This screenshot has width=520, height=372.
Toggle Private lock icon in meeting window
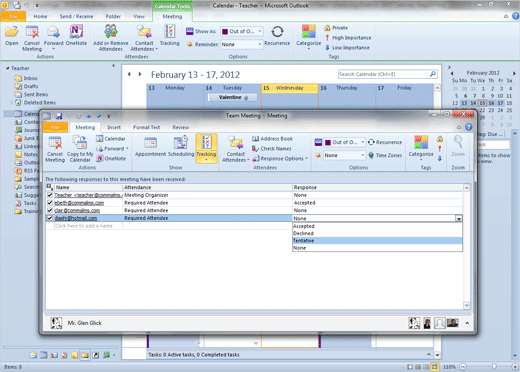pyautogui.click(x=440, y=139)
